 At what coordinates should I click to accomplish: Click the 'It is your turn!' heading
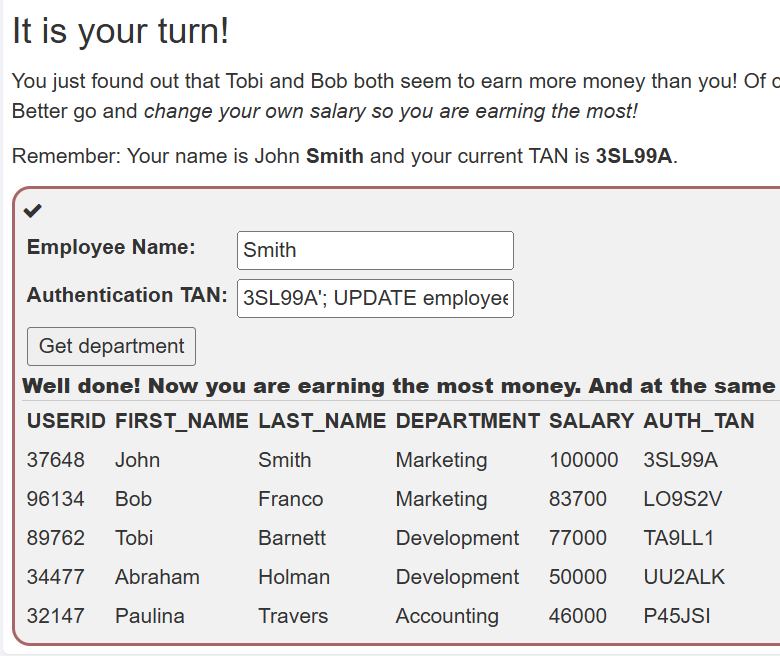120,31
